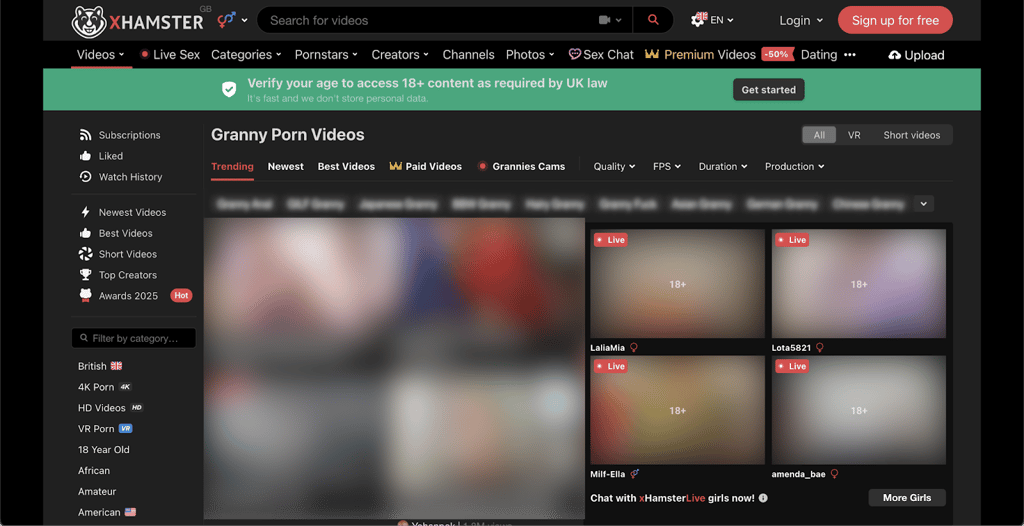Click the Amateur category text

tap(97, 491)
